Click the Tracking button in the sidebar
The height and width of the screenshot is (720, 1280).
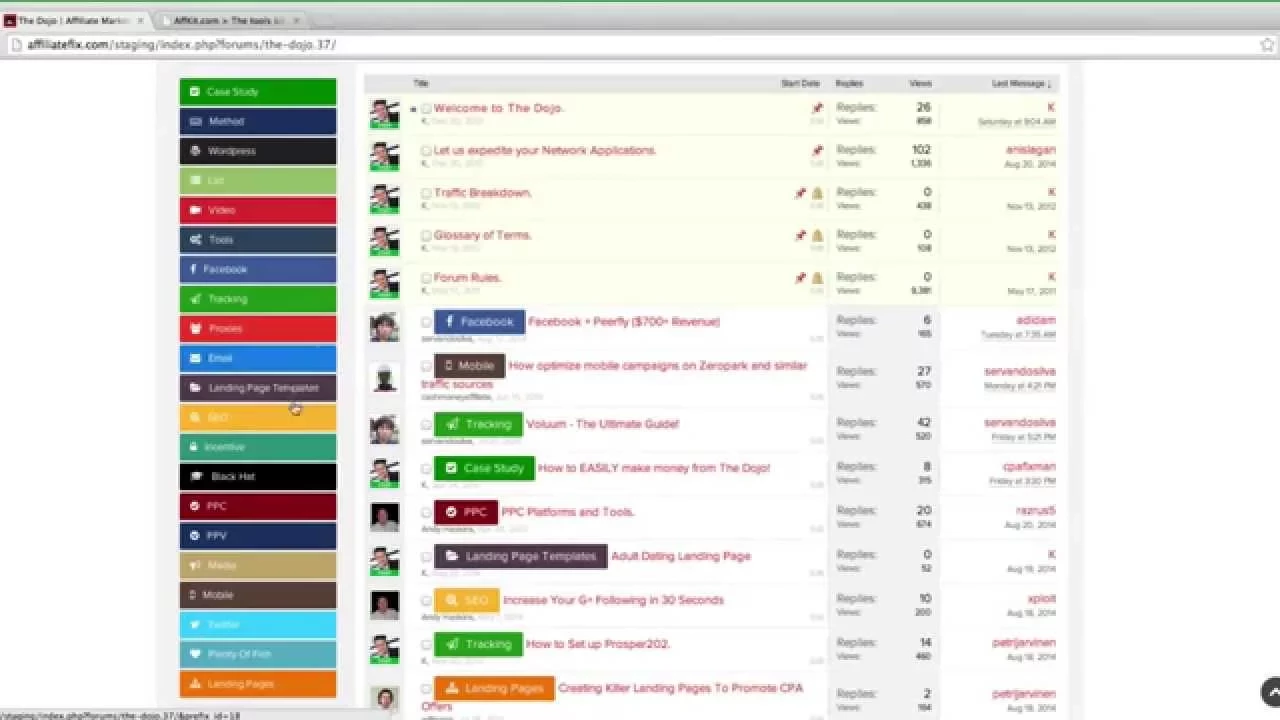pos(258,299)
